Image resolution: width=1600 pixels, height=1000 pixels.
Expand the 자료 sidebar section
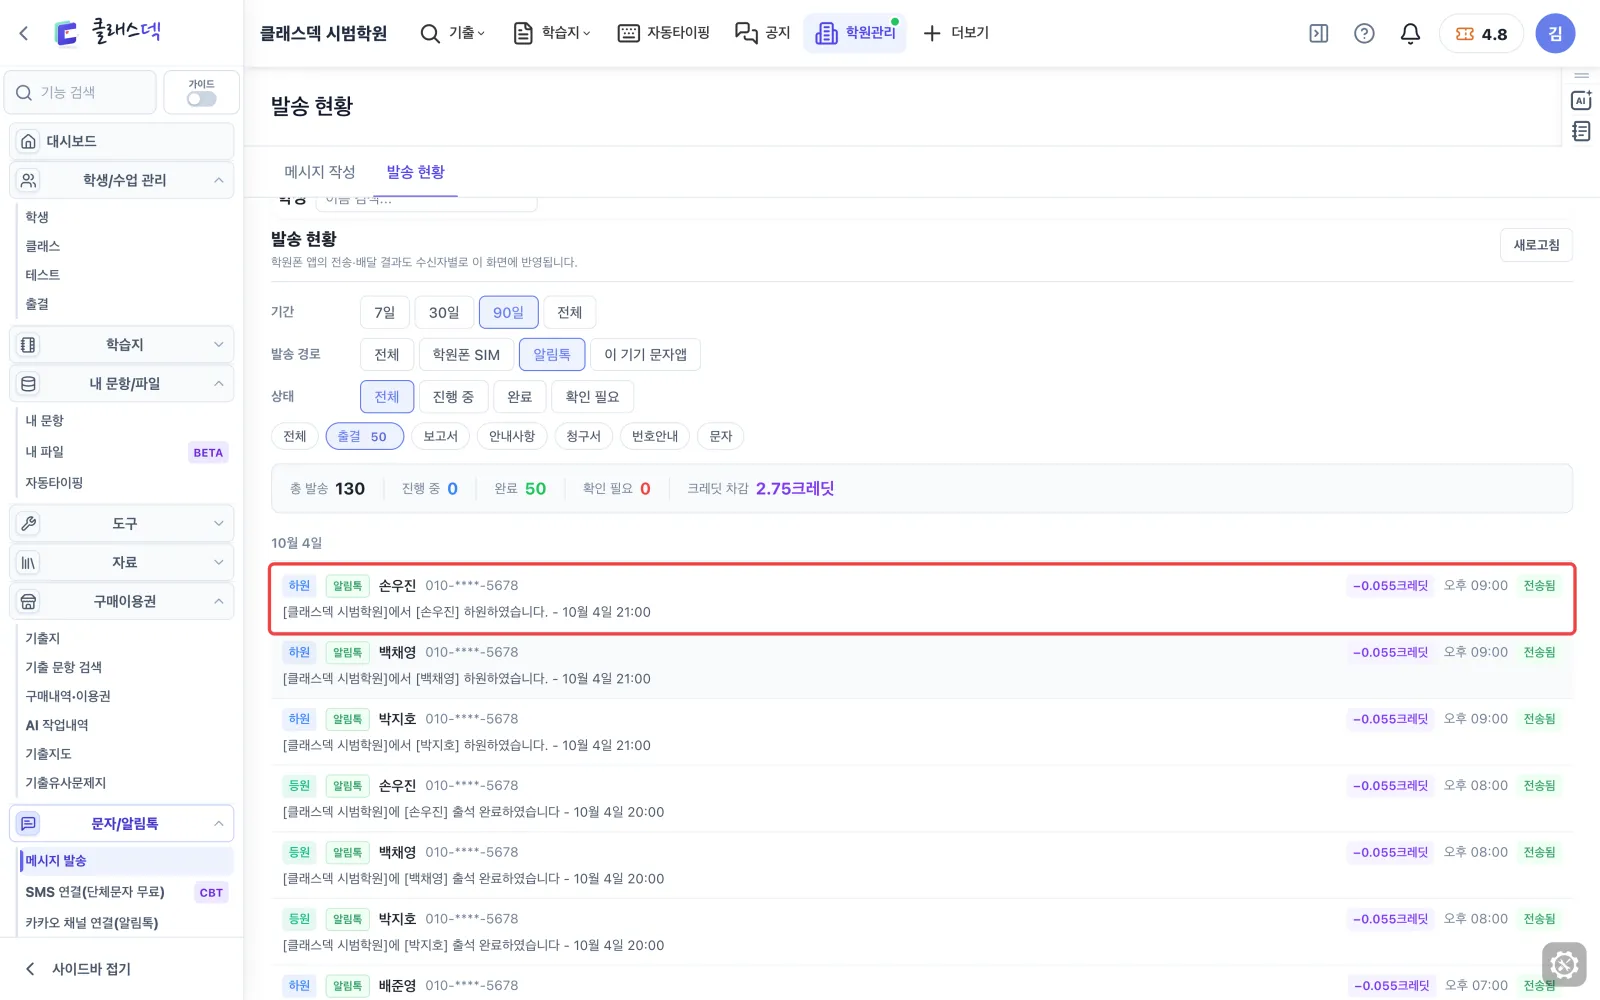pyautogui.click(x=122, y=562)
